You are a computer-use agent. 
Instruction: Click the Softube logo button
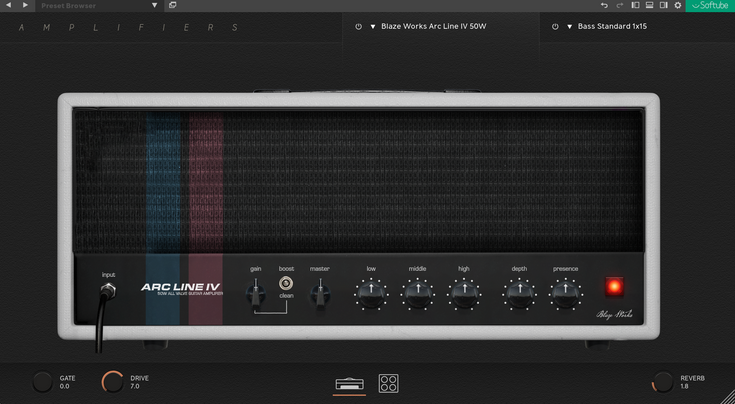[710, 6]
